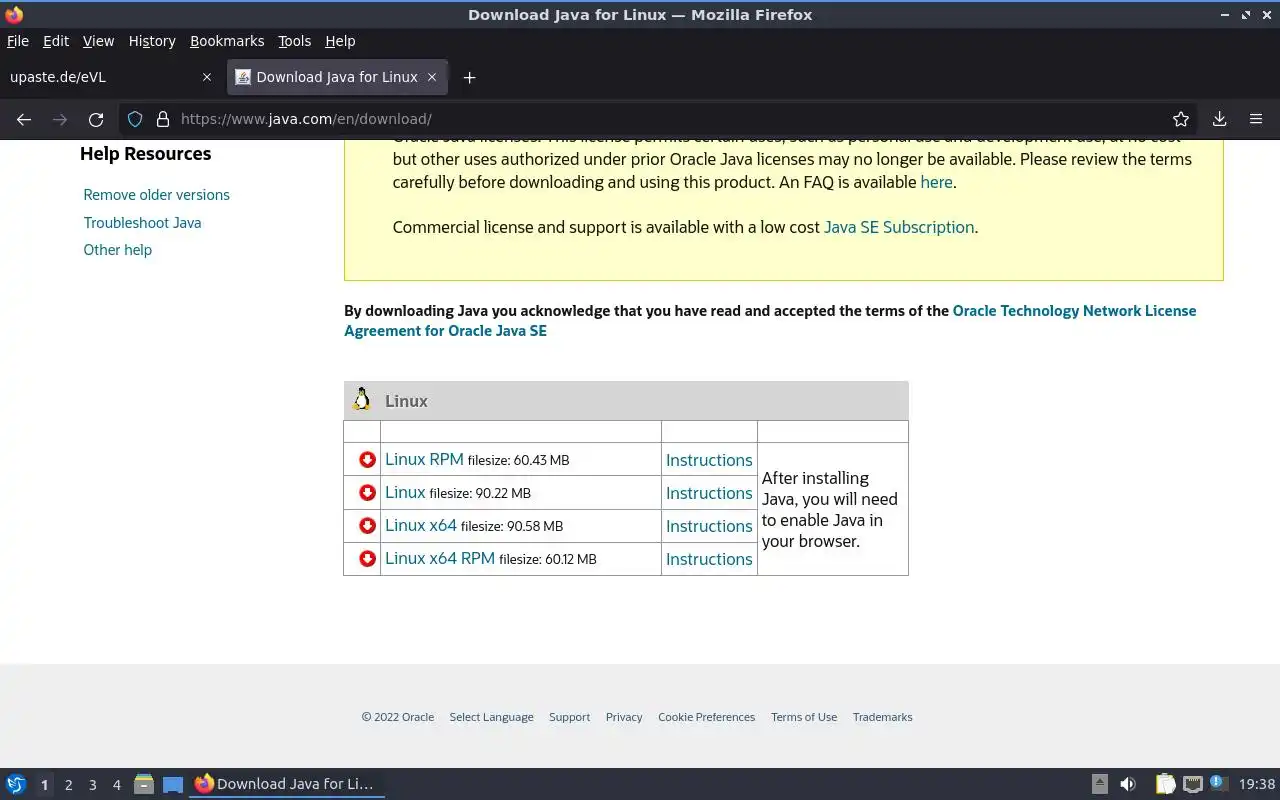Open the Java SE Subscription link
The image size is (1280, 800).
coord(899,227)
